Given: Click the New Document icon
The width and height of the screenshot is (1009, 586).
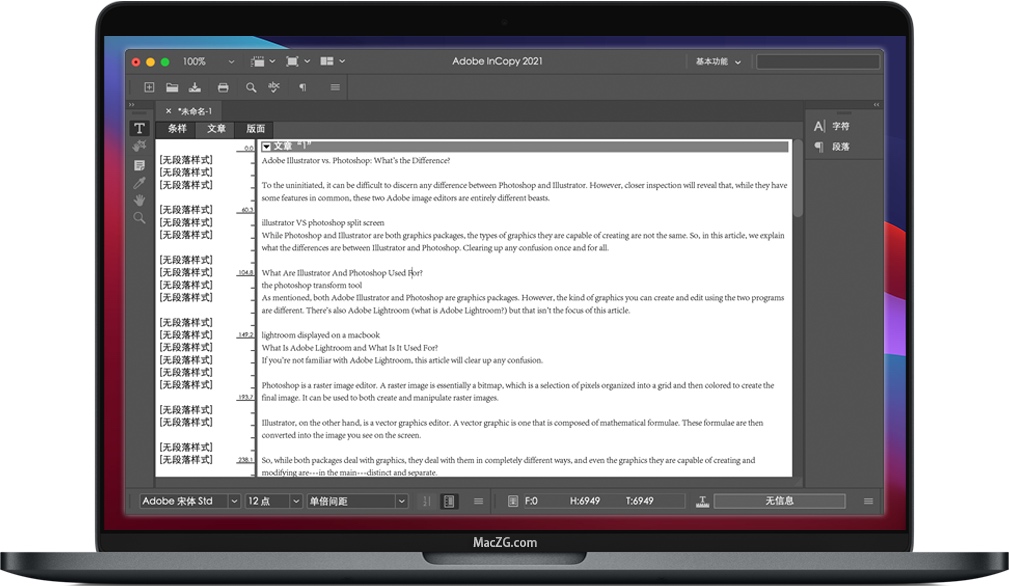Looking at the screenshot, I should [x=149, y=87].
